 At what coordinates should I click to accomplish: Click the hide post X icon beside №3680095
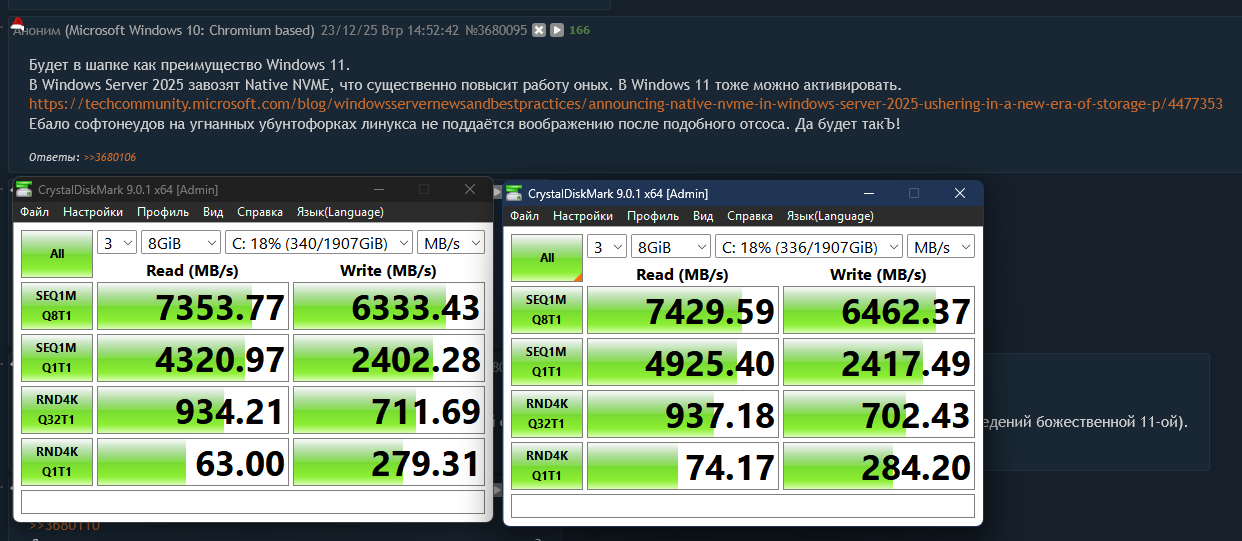538,30
